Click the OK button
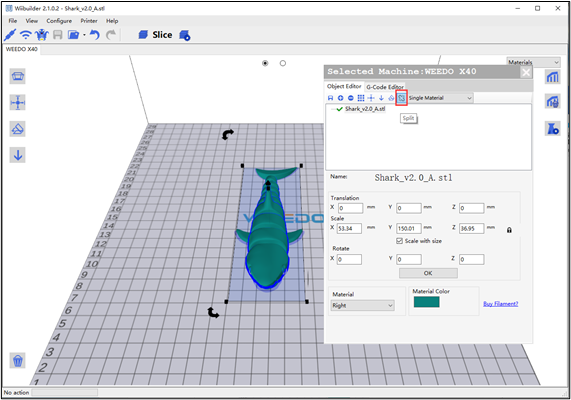 (428, 273)
